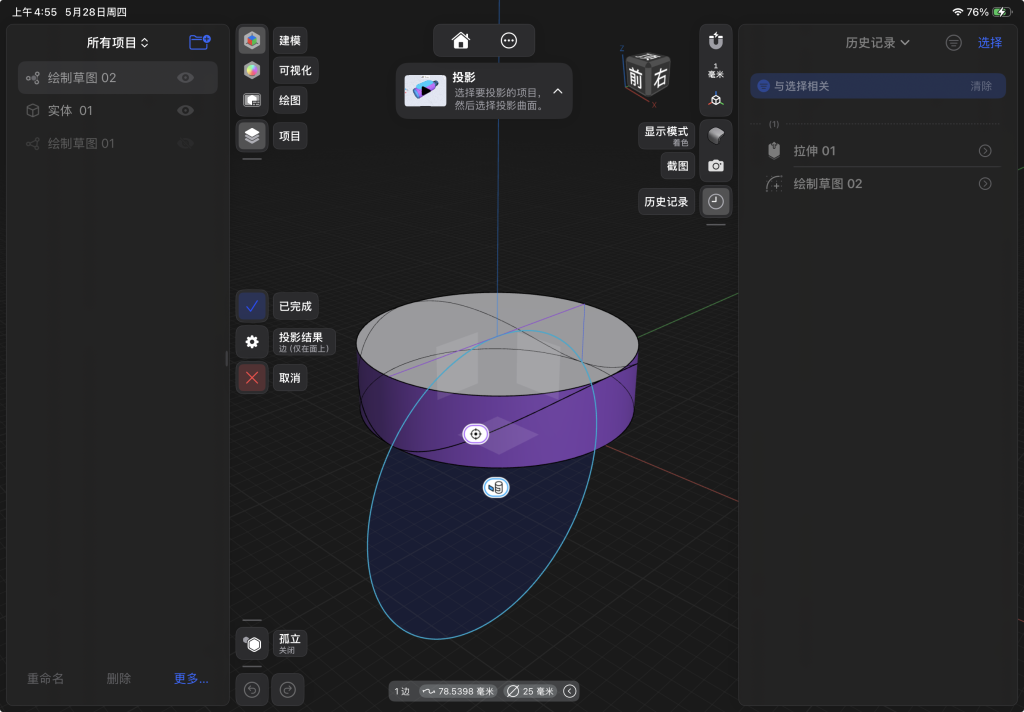The width and height of the screenshot is (1024, 712).
Task: Adjust the 1 毫米 grid snap setting
Action: click(x=716, y=71)
